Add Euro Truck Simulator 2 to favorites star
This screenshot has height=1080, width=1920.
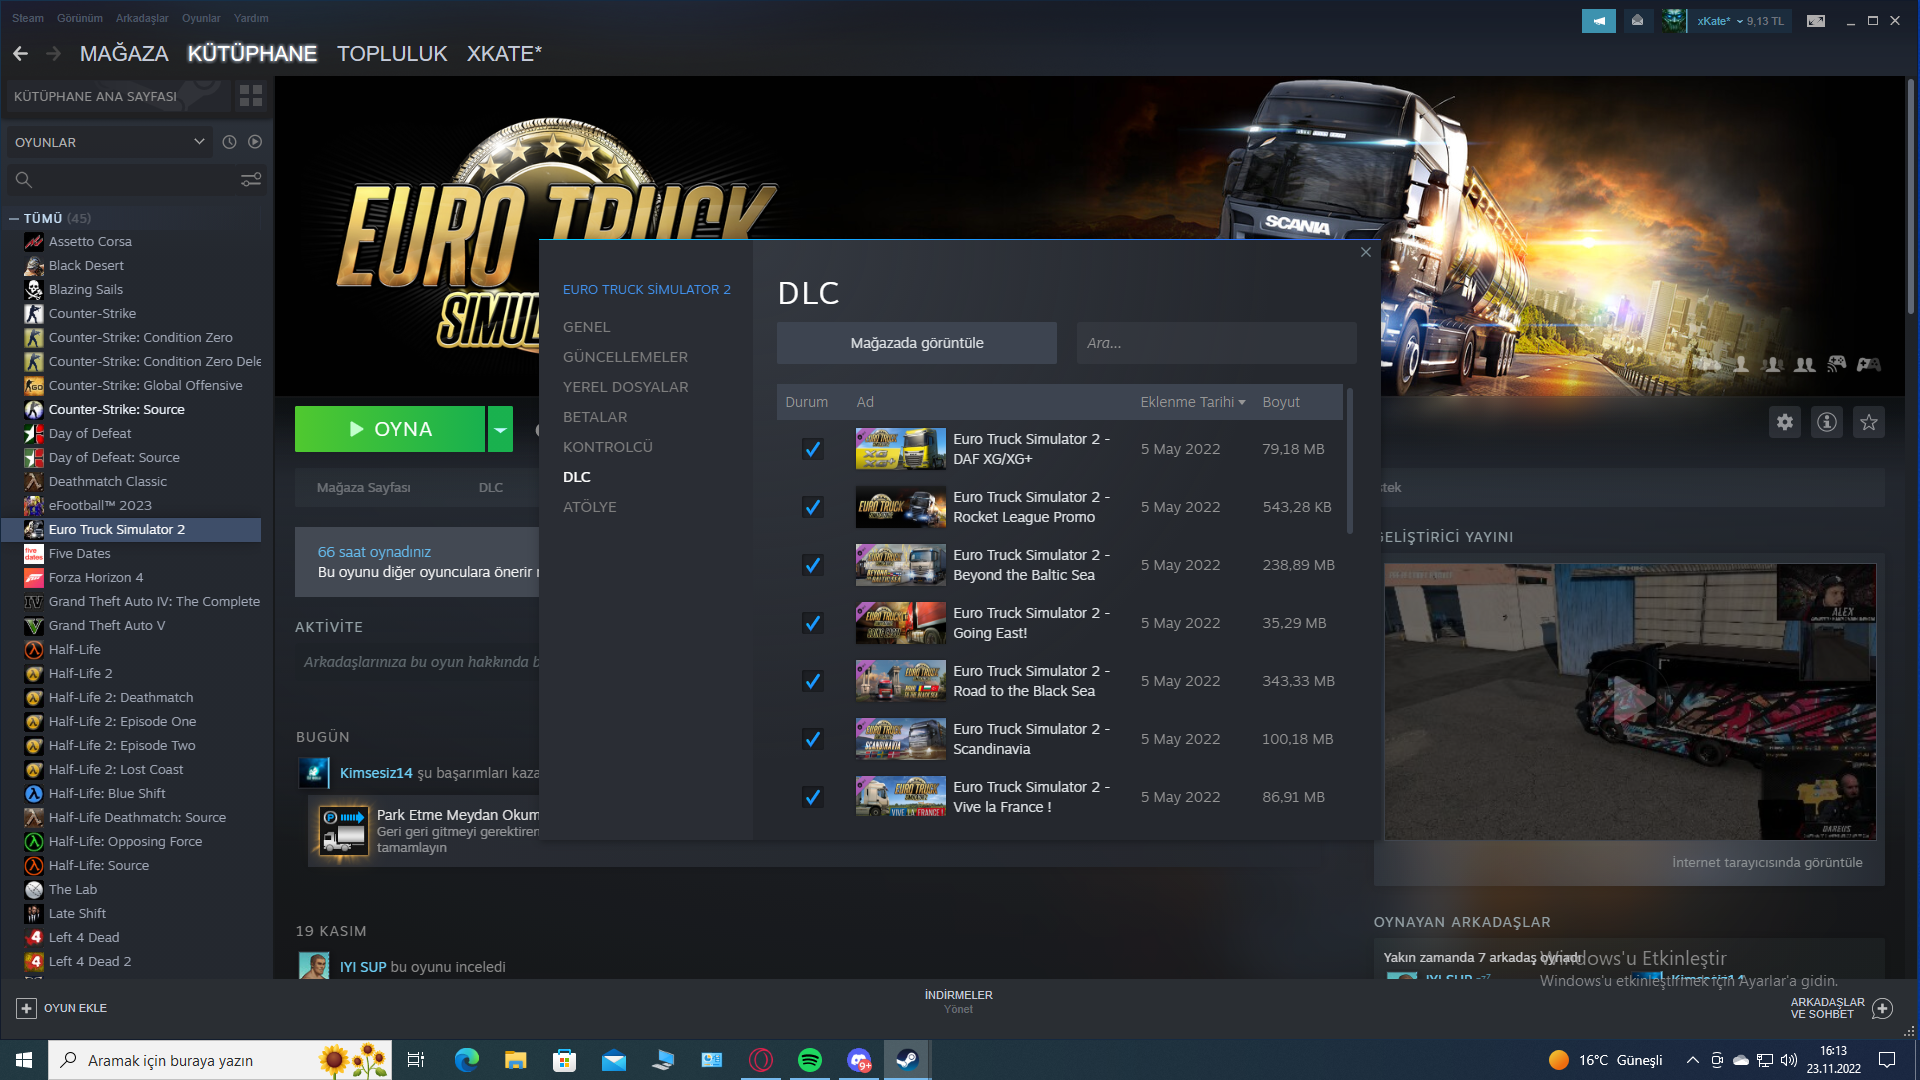(x=1869, y=422)
